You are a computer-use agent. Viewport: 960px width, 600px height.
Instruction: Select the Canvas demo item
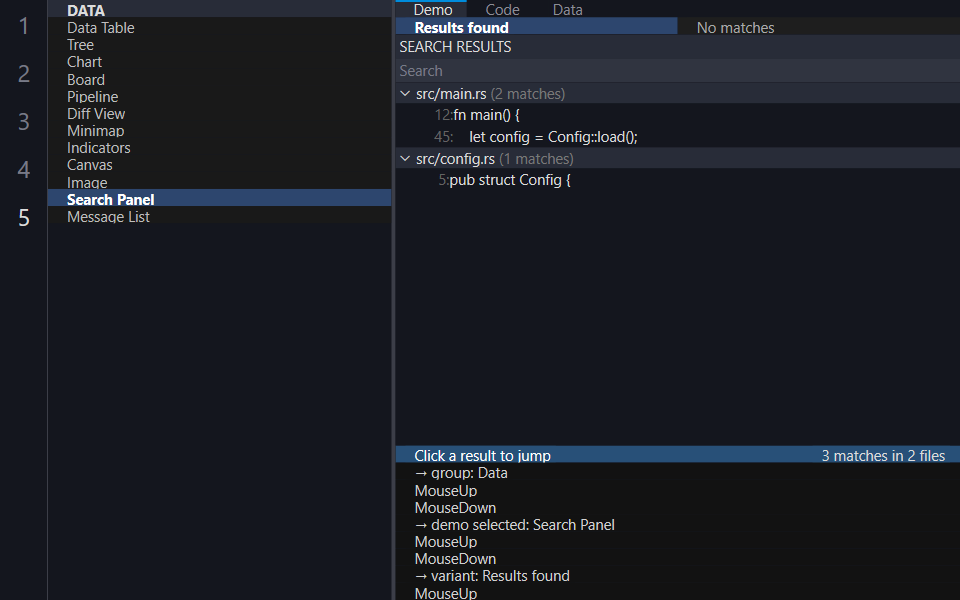219,165
